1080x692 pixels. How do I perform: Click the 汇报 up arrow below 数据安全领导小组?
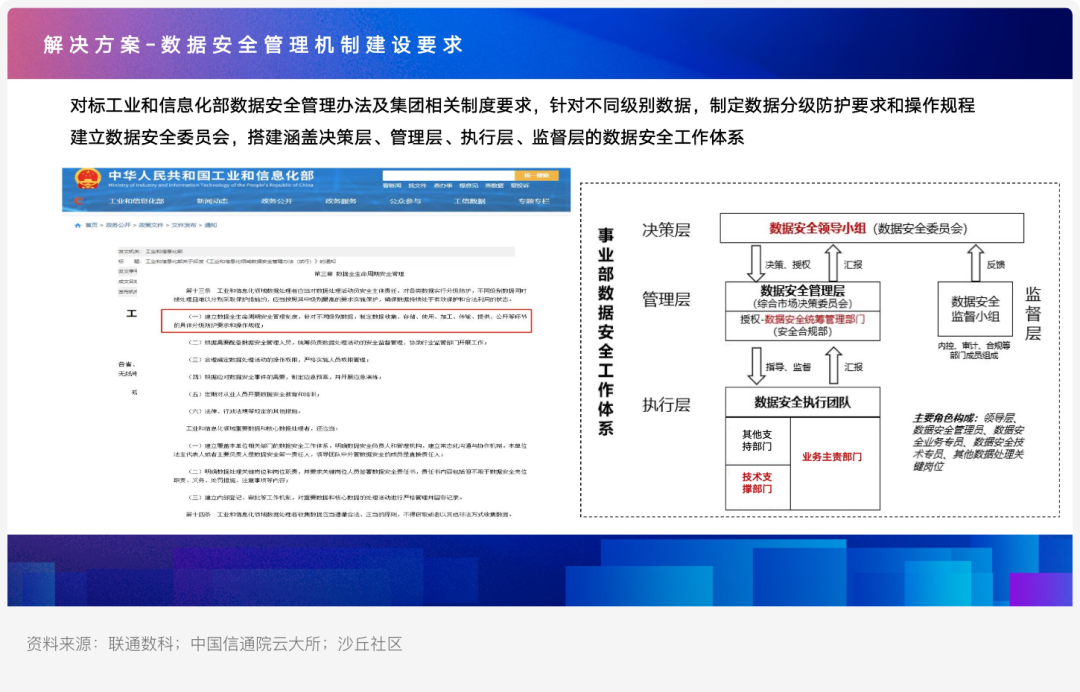[833, 263]
